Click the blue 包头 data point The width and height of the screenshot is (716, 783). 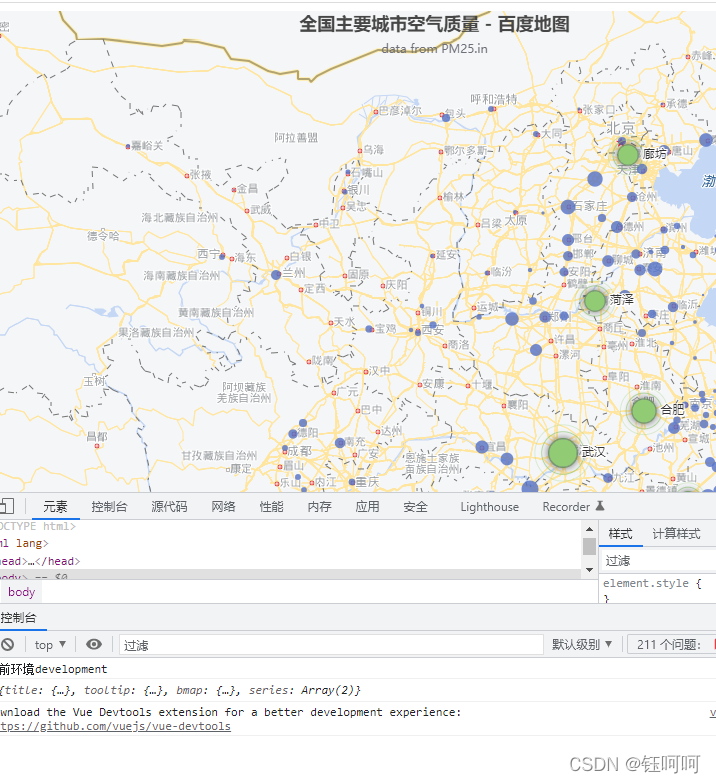[x=446, y=118]
